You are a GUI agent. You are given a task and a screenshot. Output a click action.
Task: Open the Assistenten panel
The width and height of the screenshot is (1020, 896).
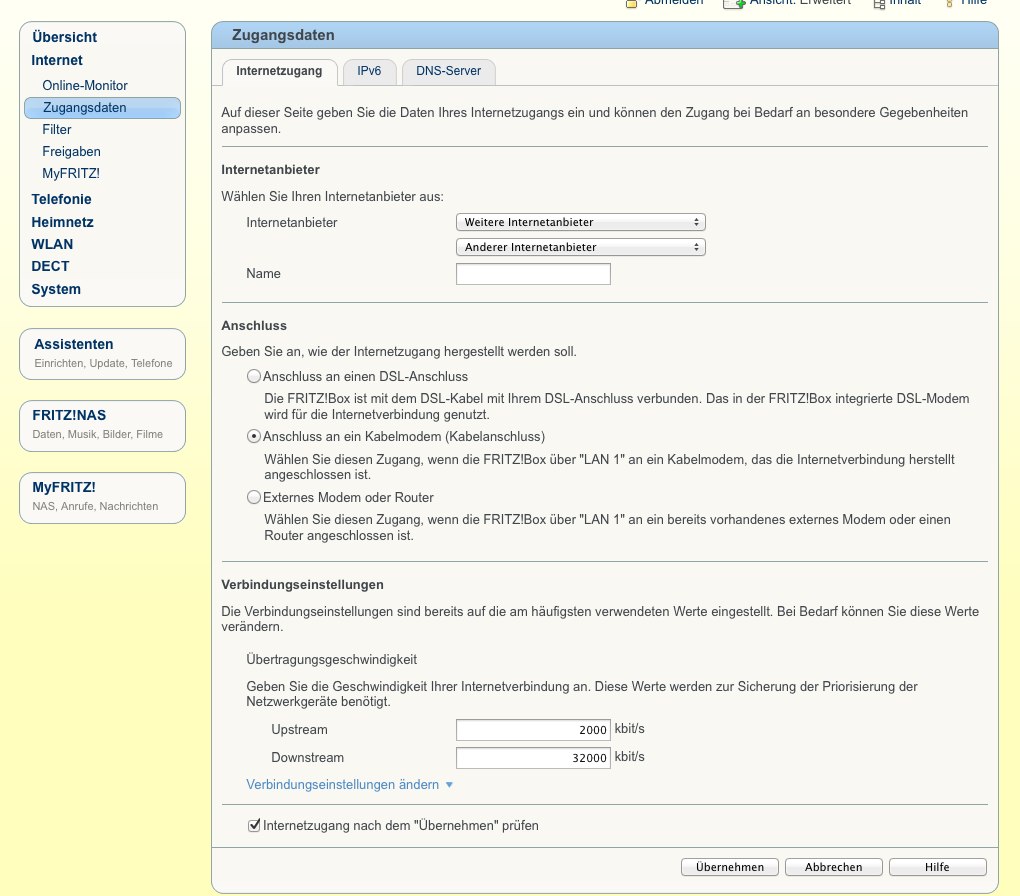click(102, 353)
